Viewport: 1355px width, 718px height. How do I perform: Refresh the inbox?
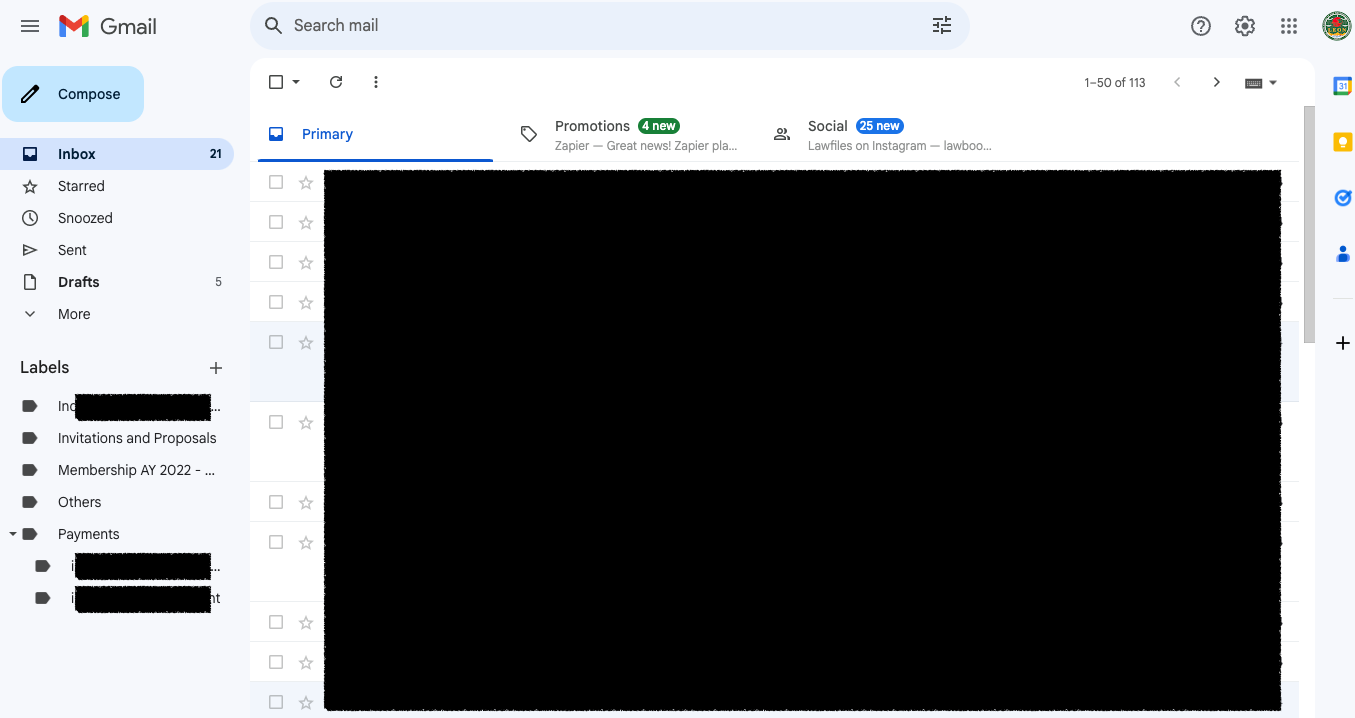pos(336,81)
